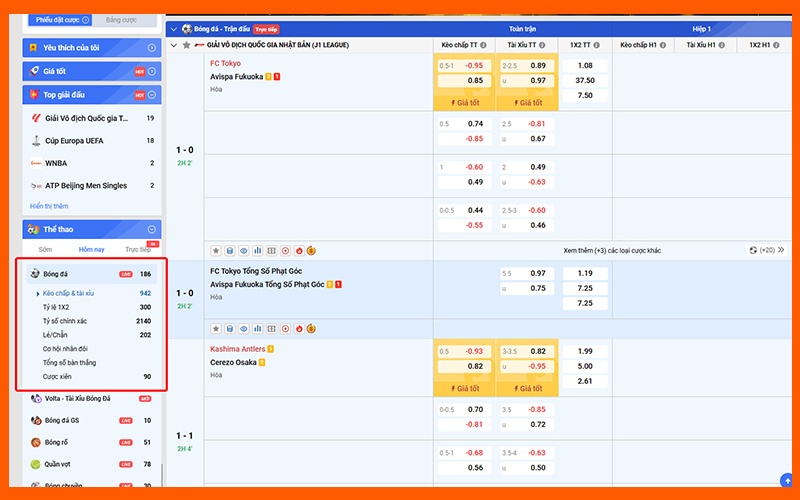Click the Quần vợt tennis ball icon
The height and width of the screenshot is (500, 800).
(36, 464)
